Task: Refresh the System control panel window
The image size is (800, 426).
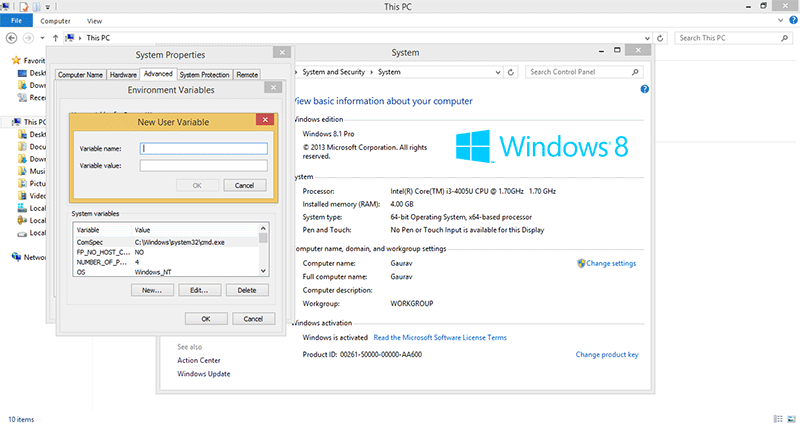Action: click(x=511, y=72)
